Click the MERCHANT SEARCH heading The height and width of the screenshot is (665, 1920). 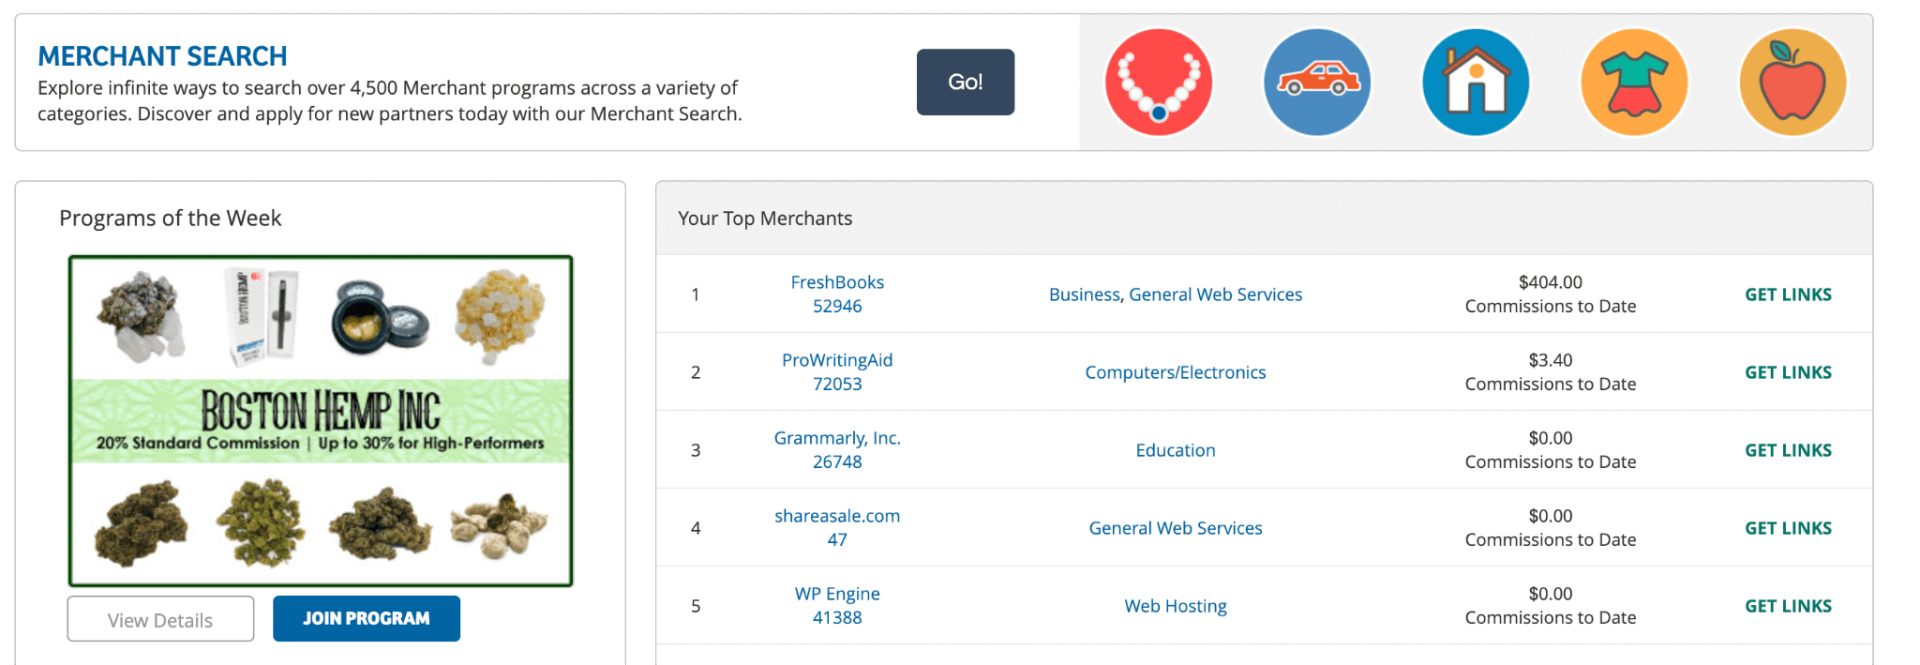(162, 56)
